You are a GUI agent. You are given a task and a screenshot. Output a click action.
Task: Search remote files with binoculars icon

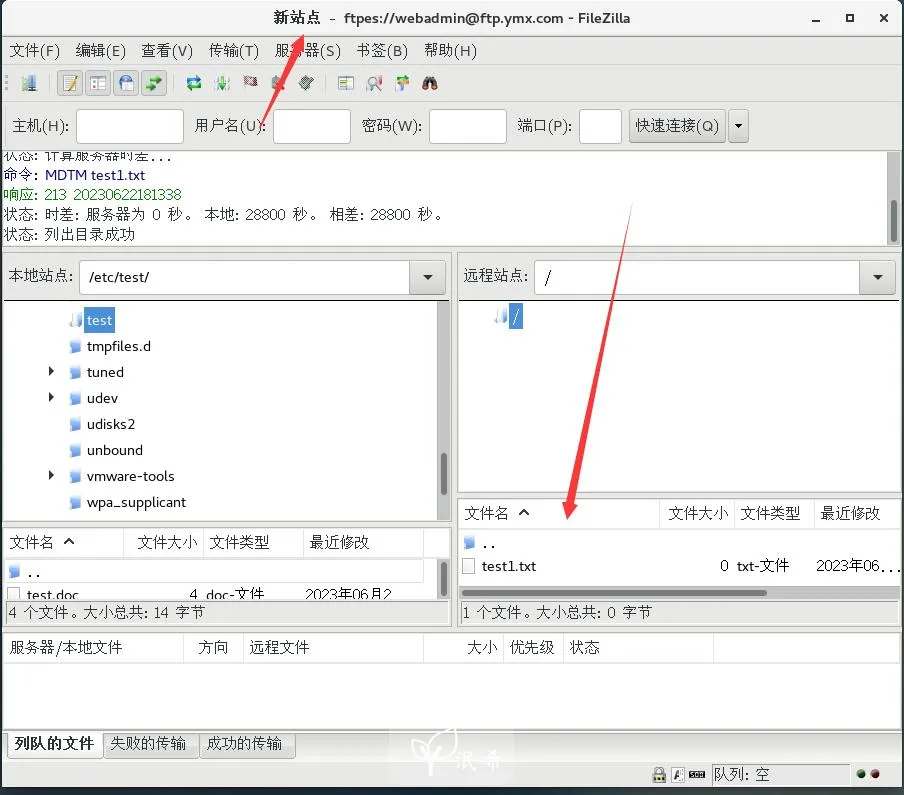tap(430, 84)
